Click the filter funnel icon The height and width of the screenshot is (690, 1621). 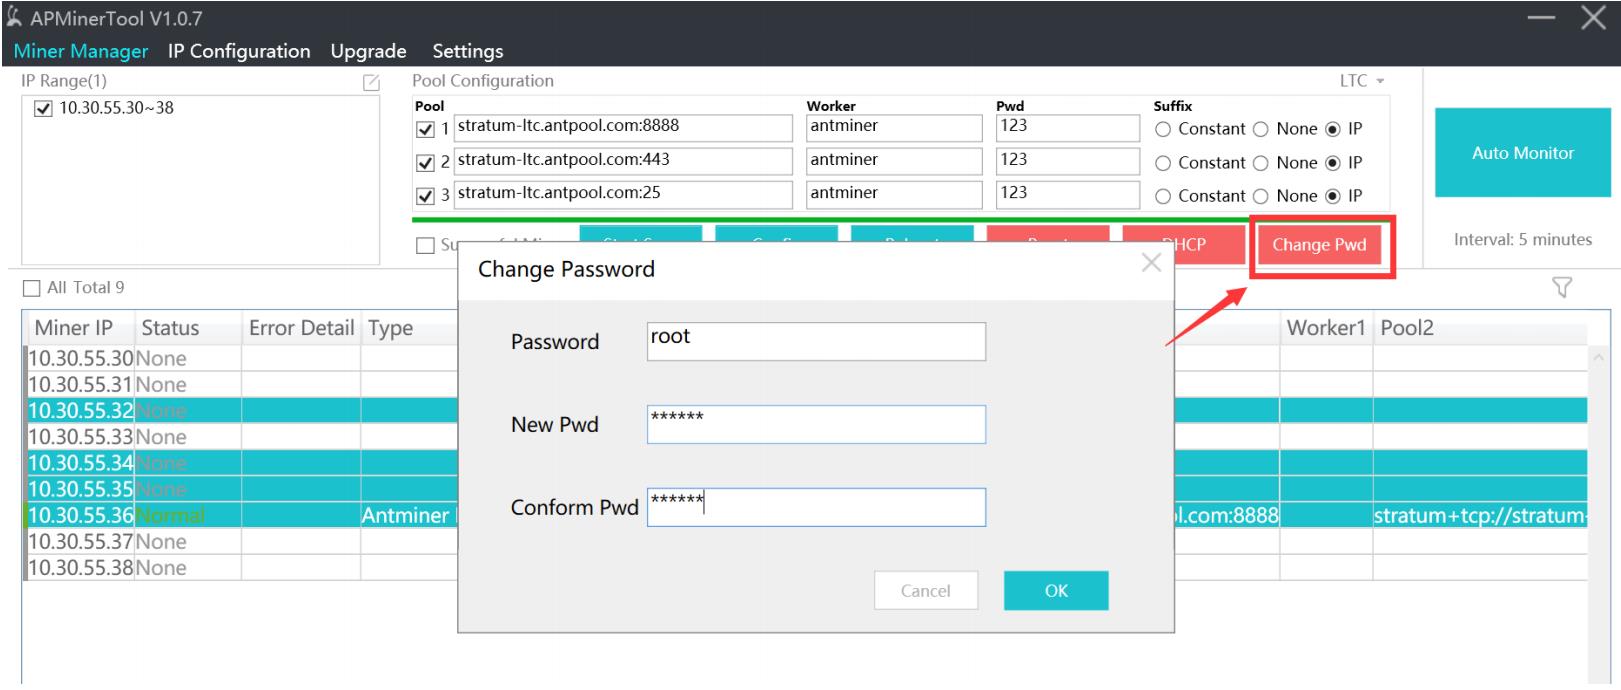1561,288
